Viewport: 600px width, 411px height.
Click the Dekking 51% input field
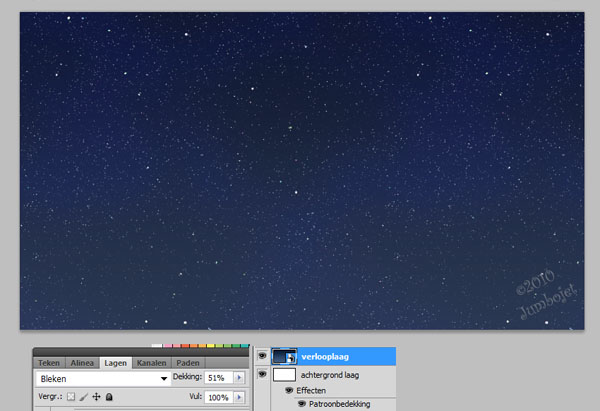218,378
